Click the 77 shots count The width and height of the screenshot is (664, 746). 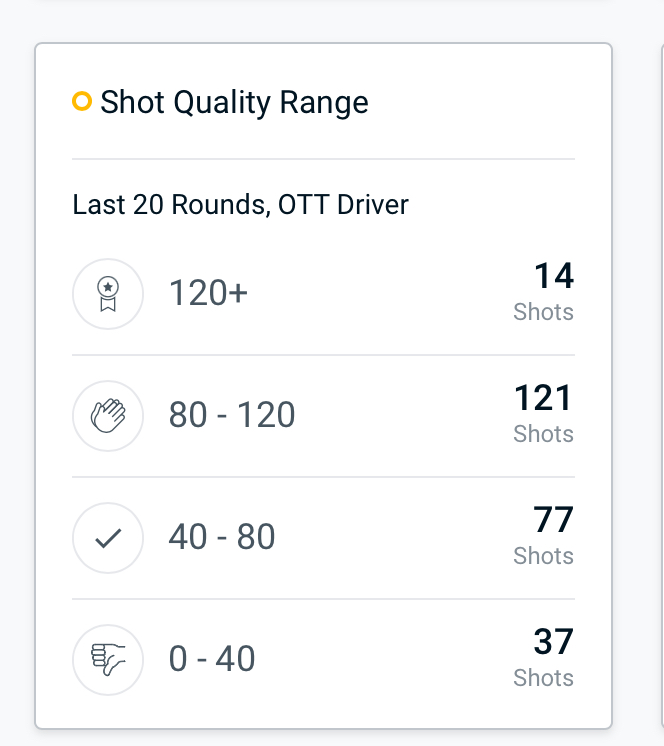tap(553, 520)
